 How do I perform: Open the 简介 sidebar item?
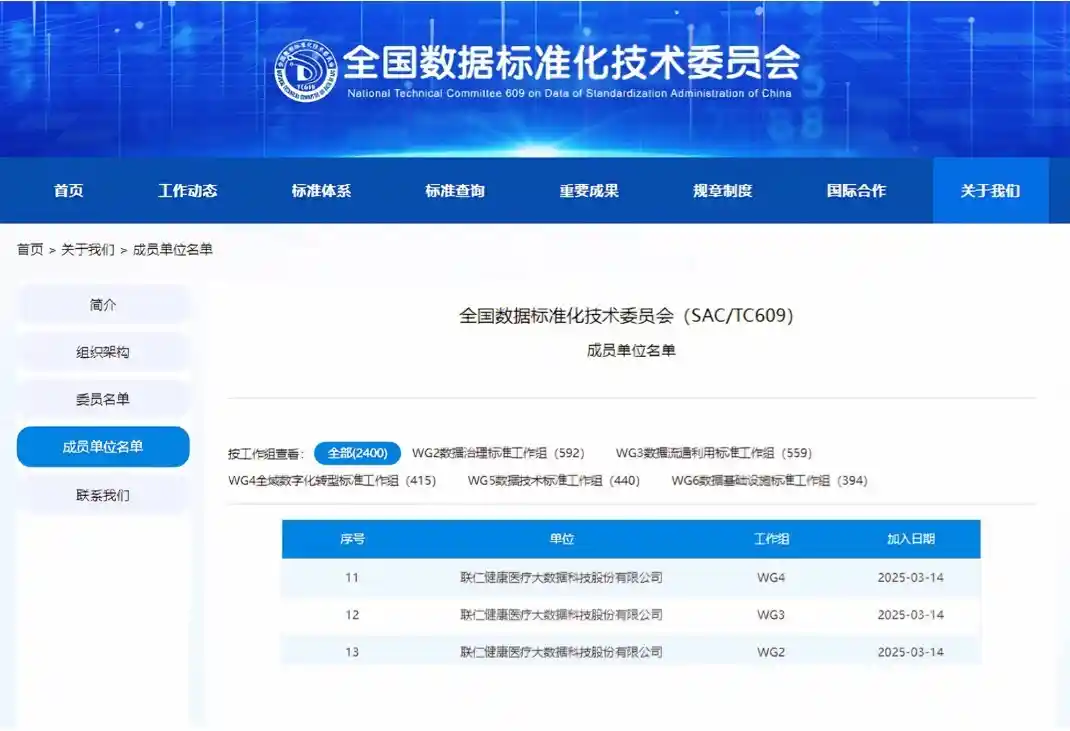pos(103,304)
